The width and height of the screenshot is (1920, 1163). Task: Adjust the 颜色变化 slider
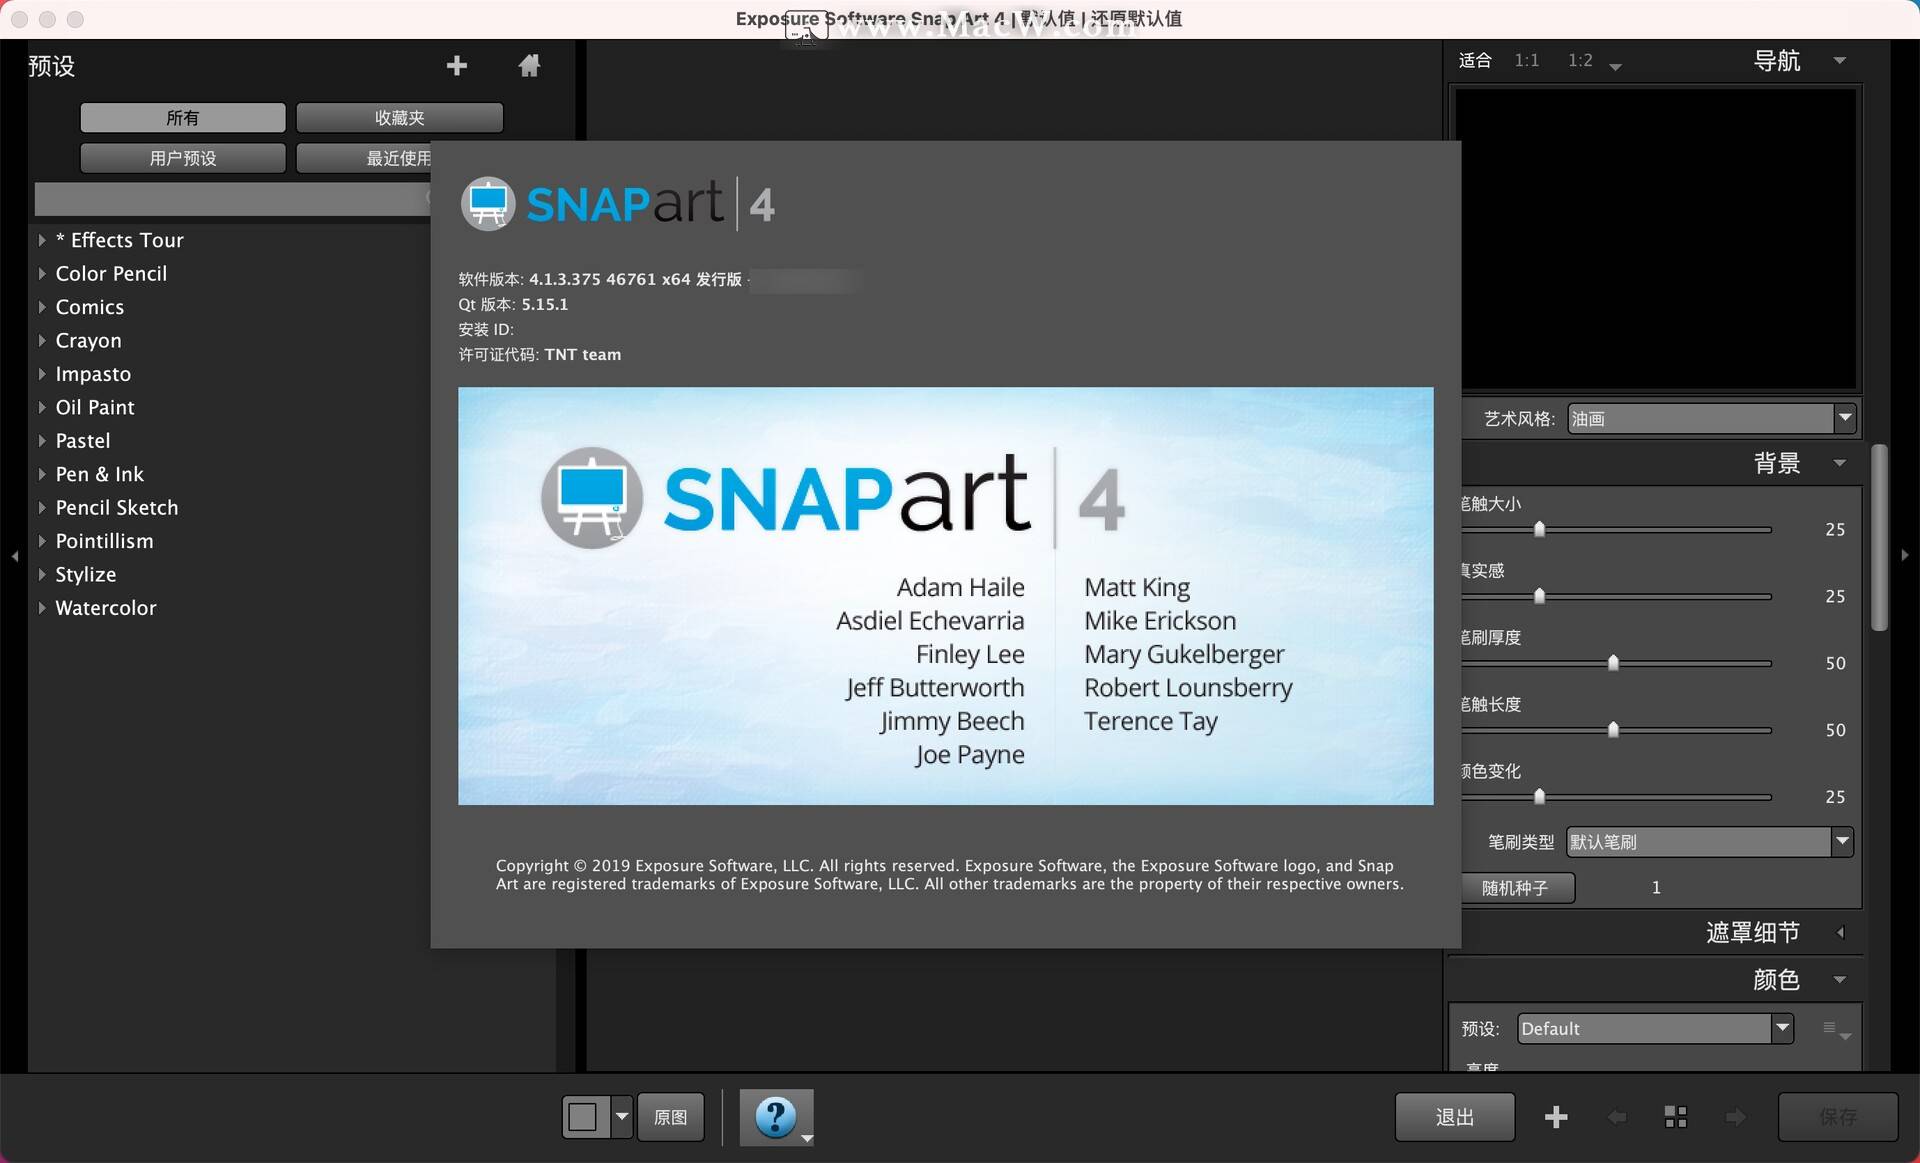coord(1540,797)
